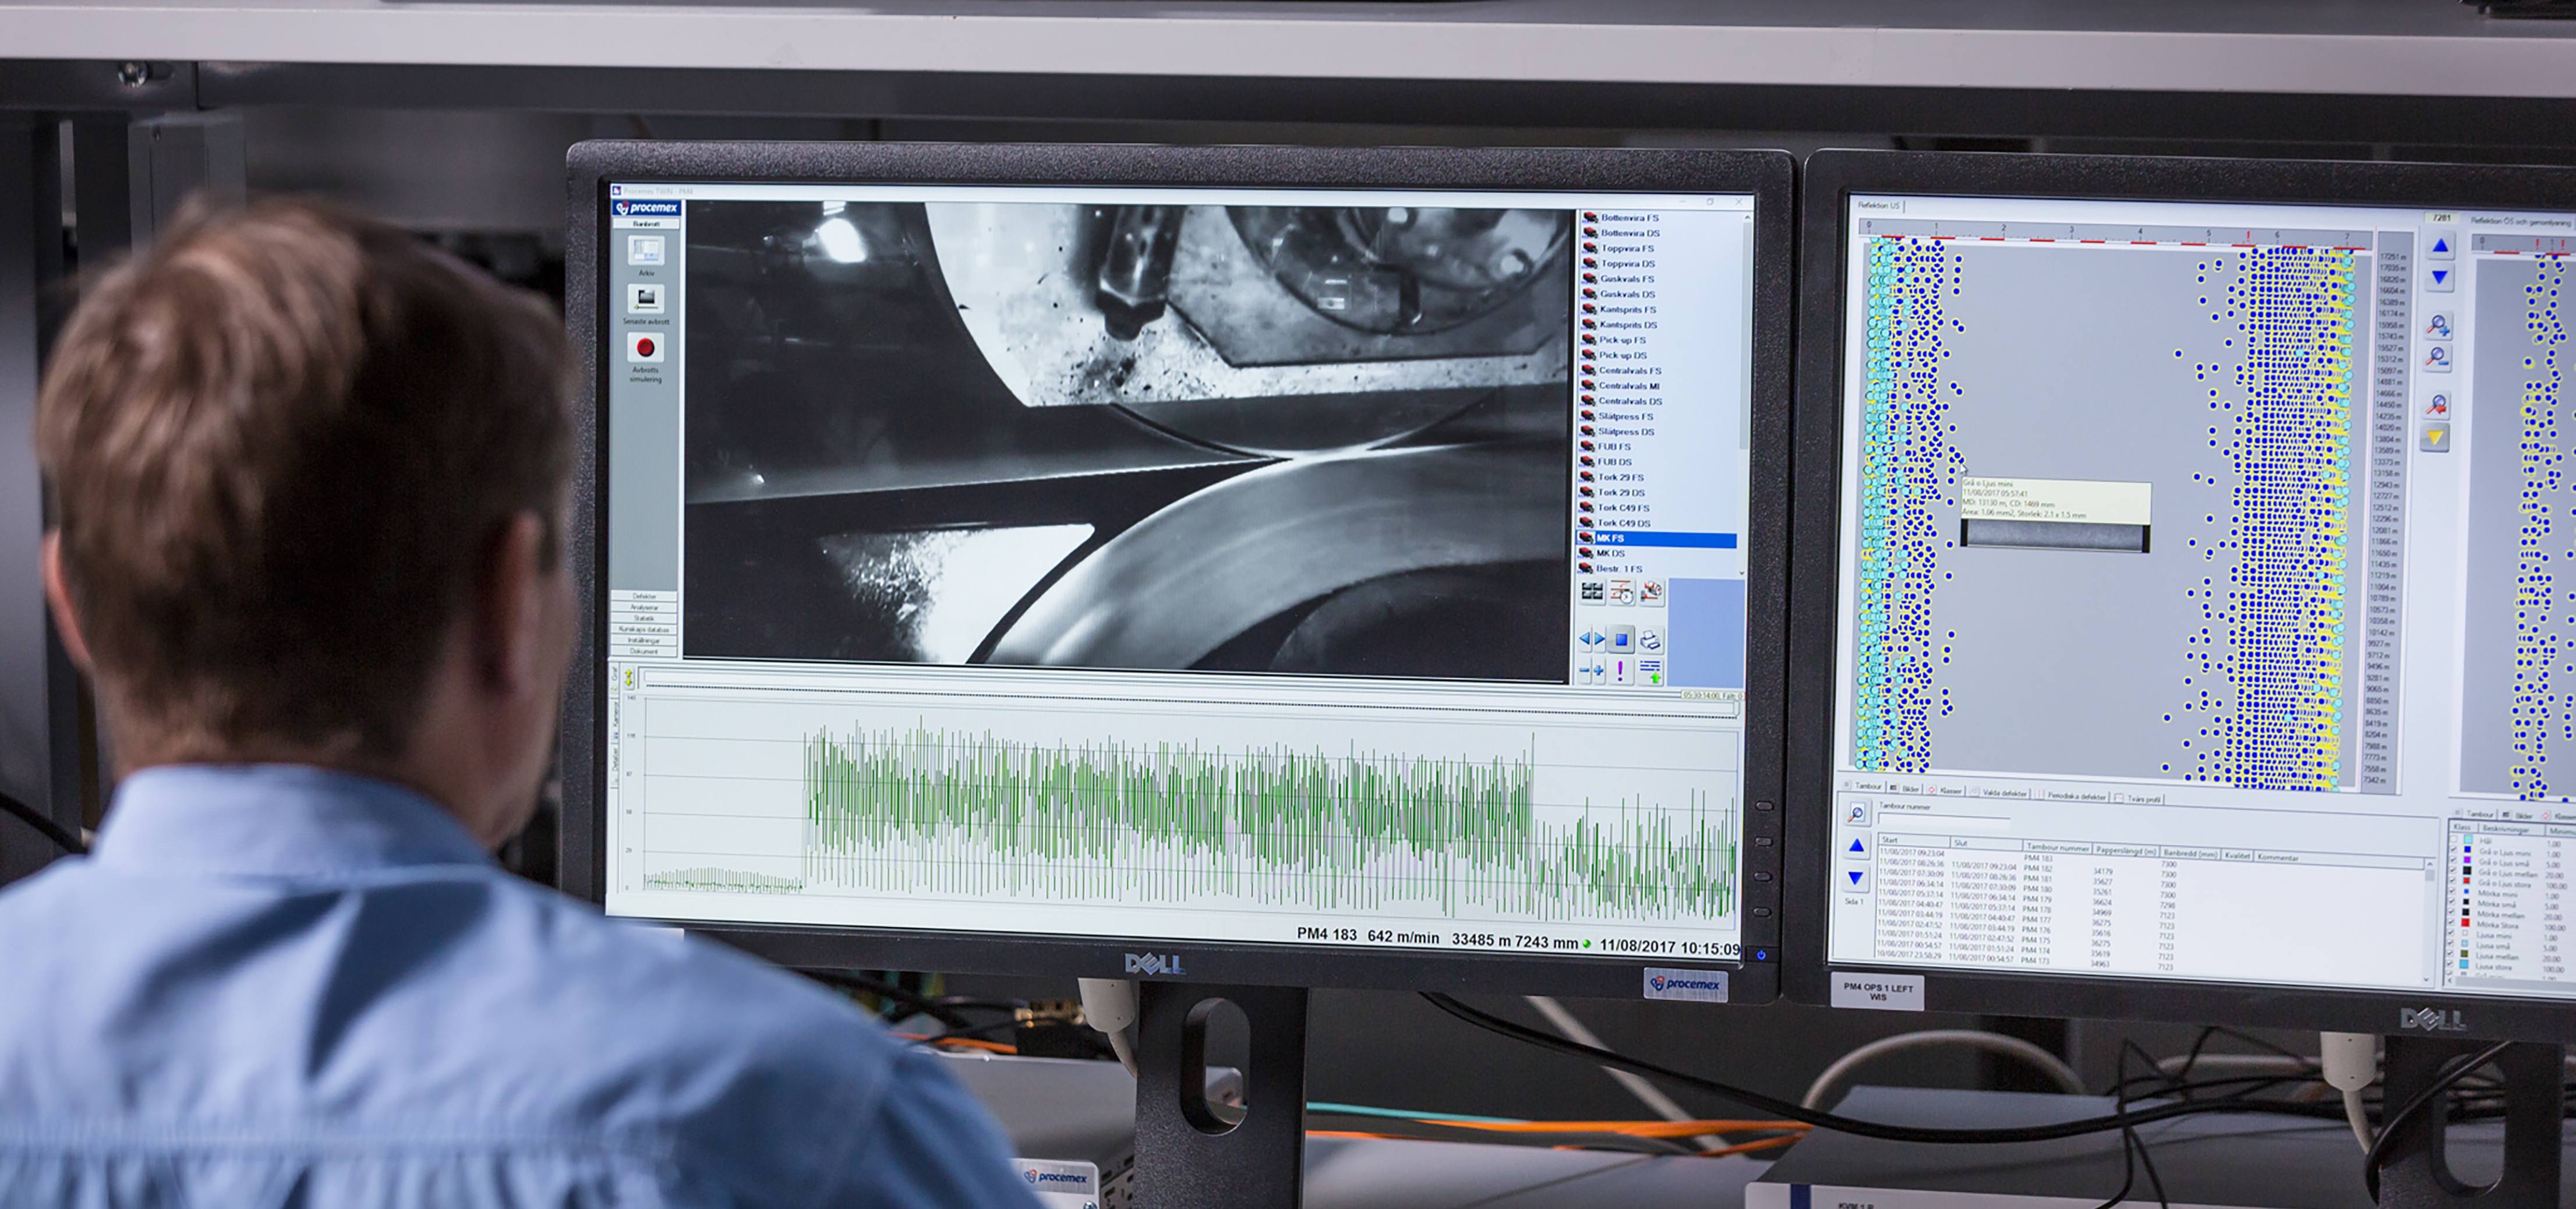Open Periodiska defekter tab
Screen dimensions: 2576x1209
click(x=2071, y=796)
